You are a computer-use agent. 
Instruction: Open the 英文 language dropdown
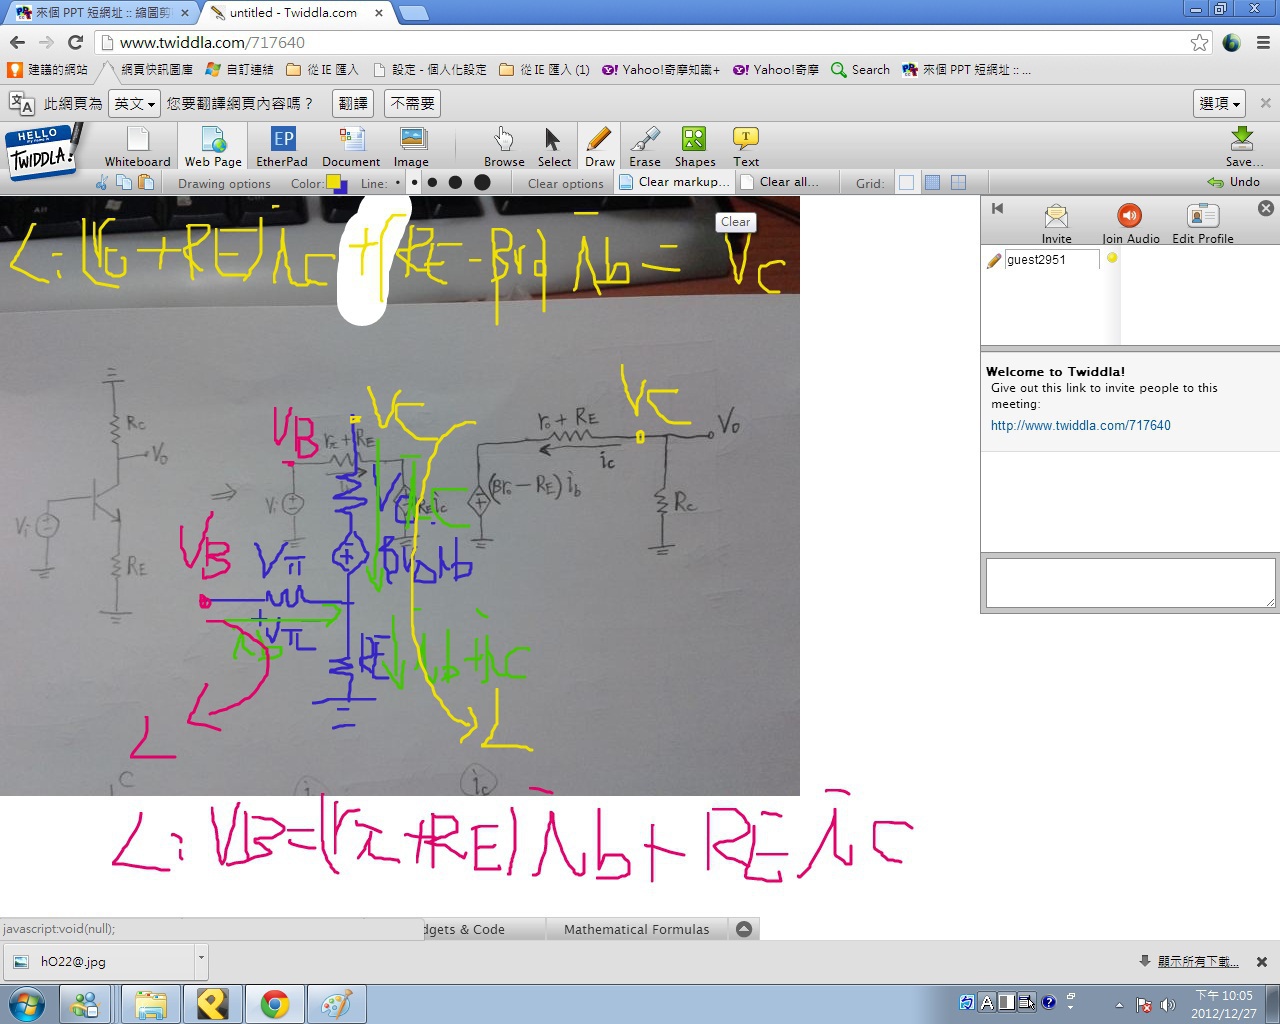pyautogui.click(x=135, y=103)
